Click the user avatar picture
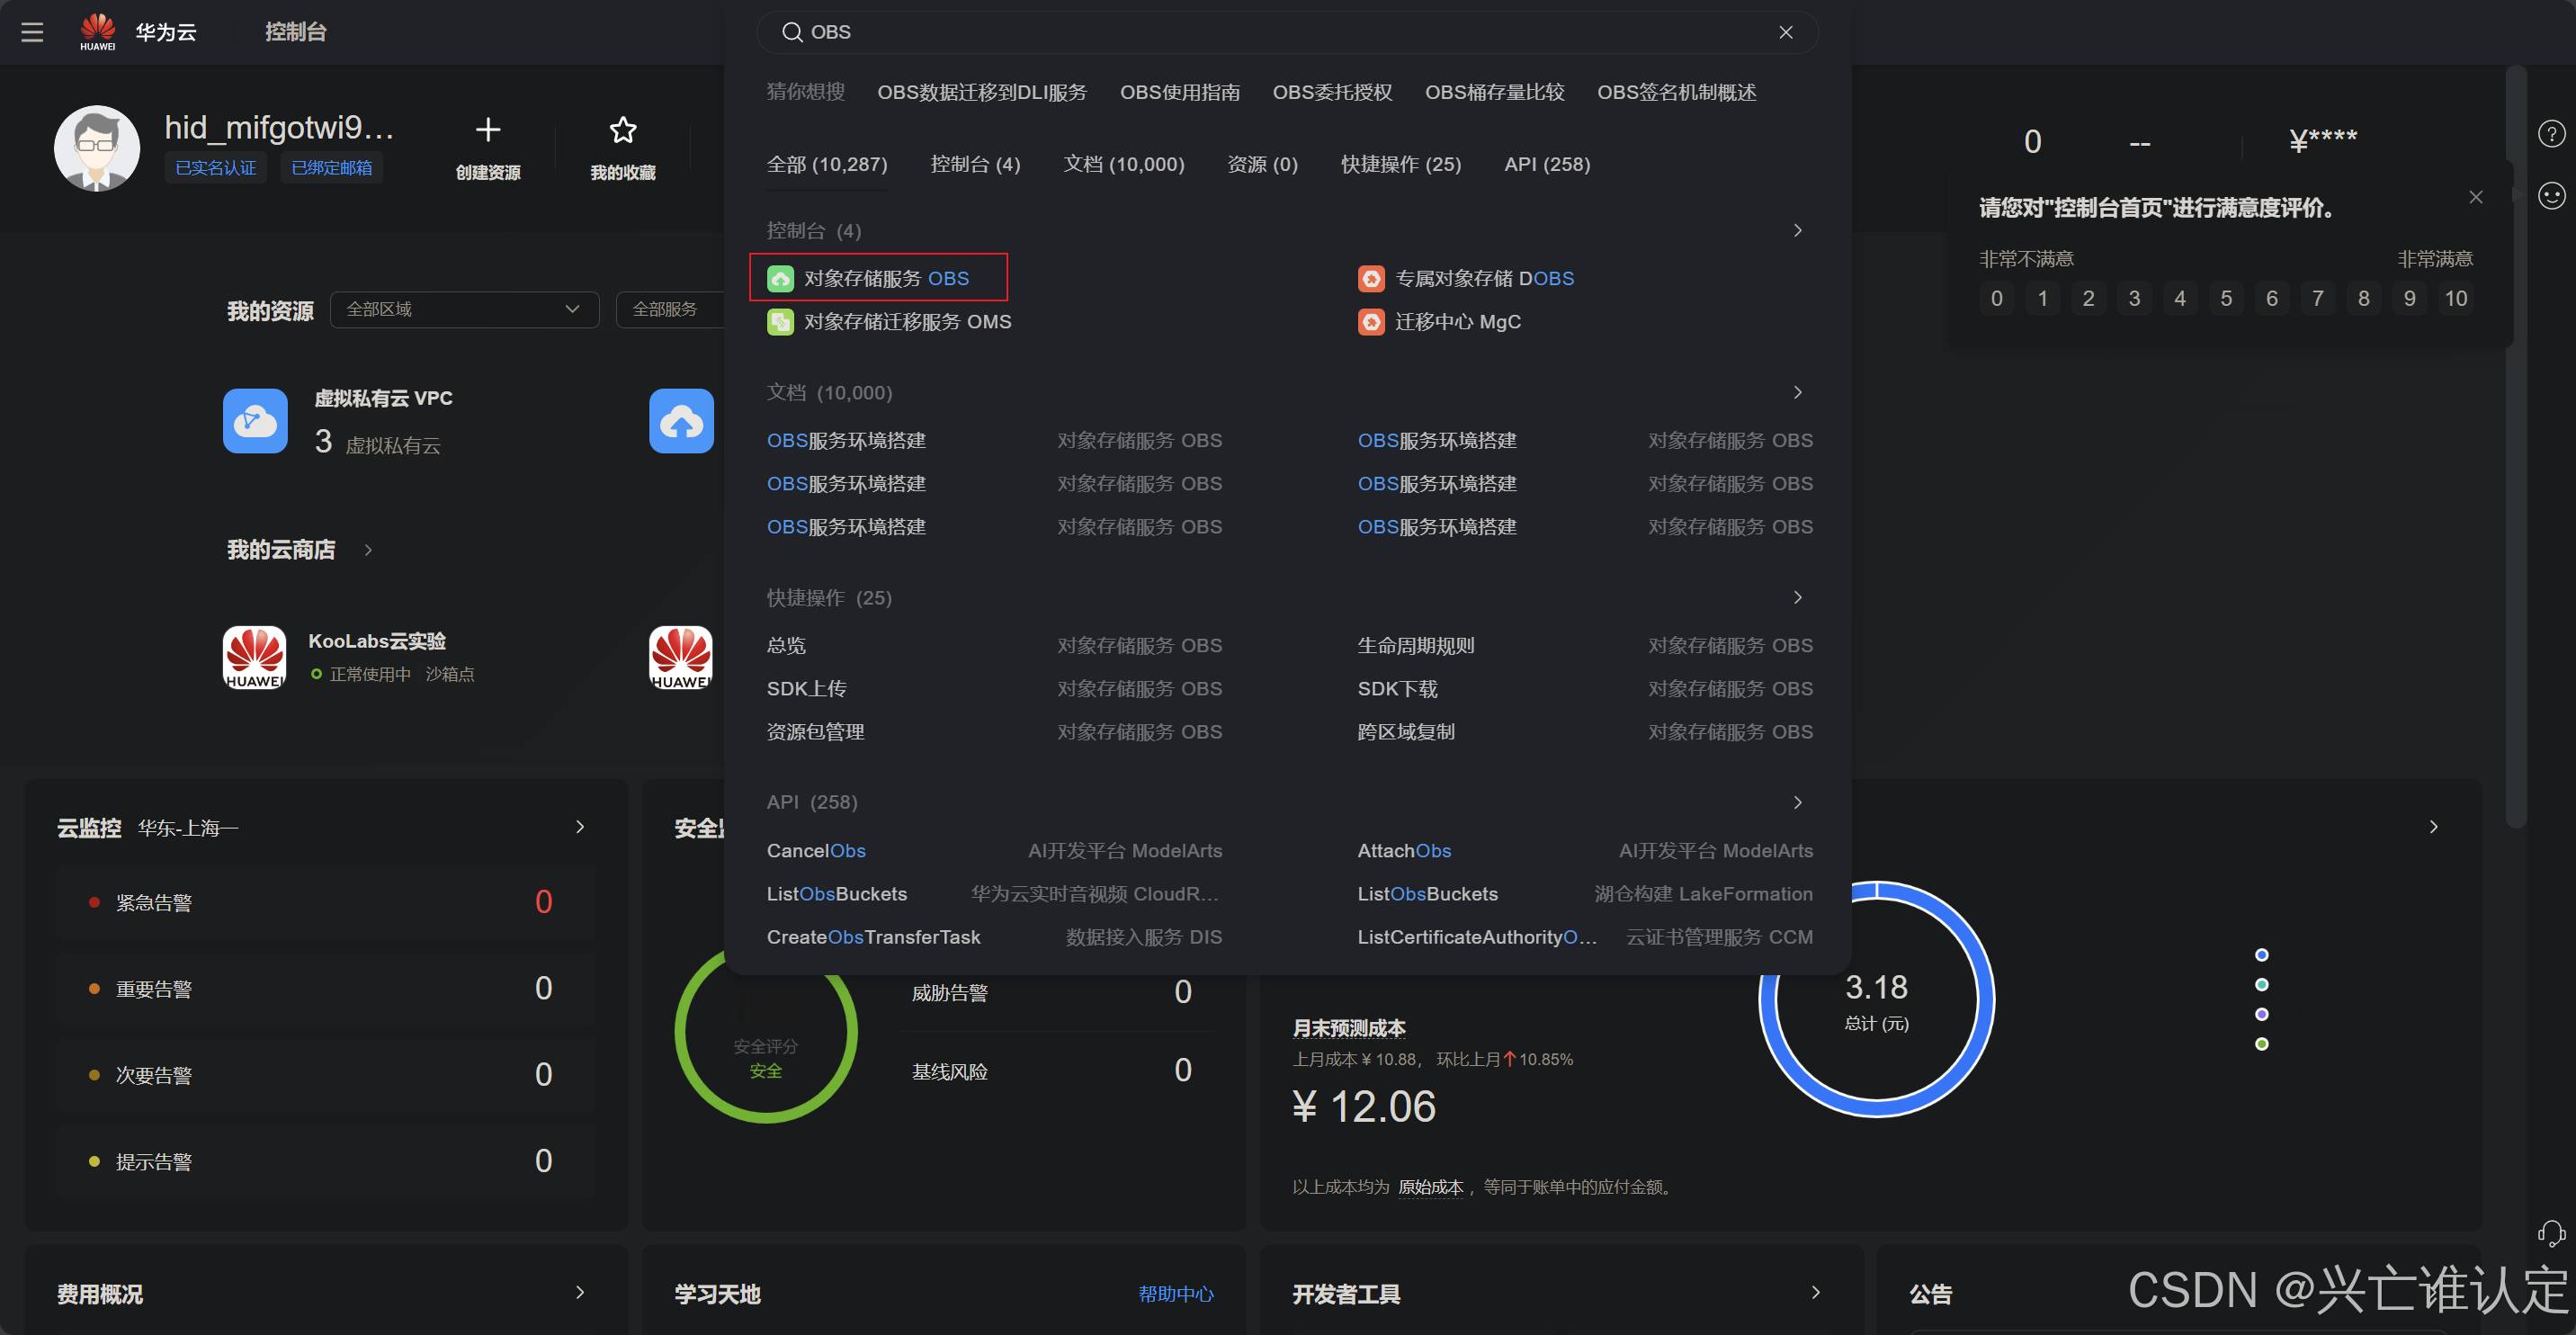This screenshot has height=1335, width=2576. [97, 148]
